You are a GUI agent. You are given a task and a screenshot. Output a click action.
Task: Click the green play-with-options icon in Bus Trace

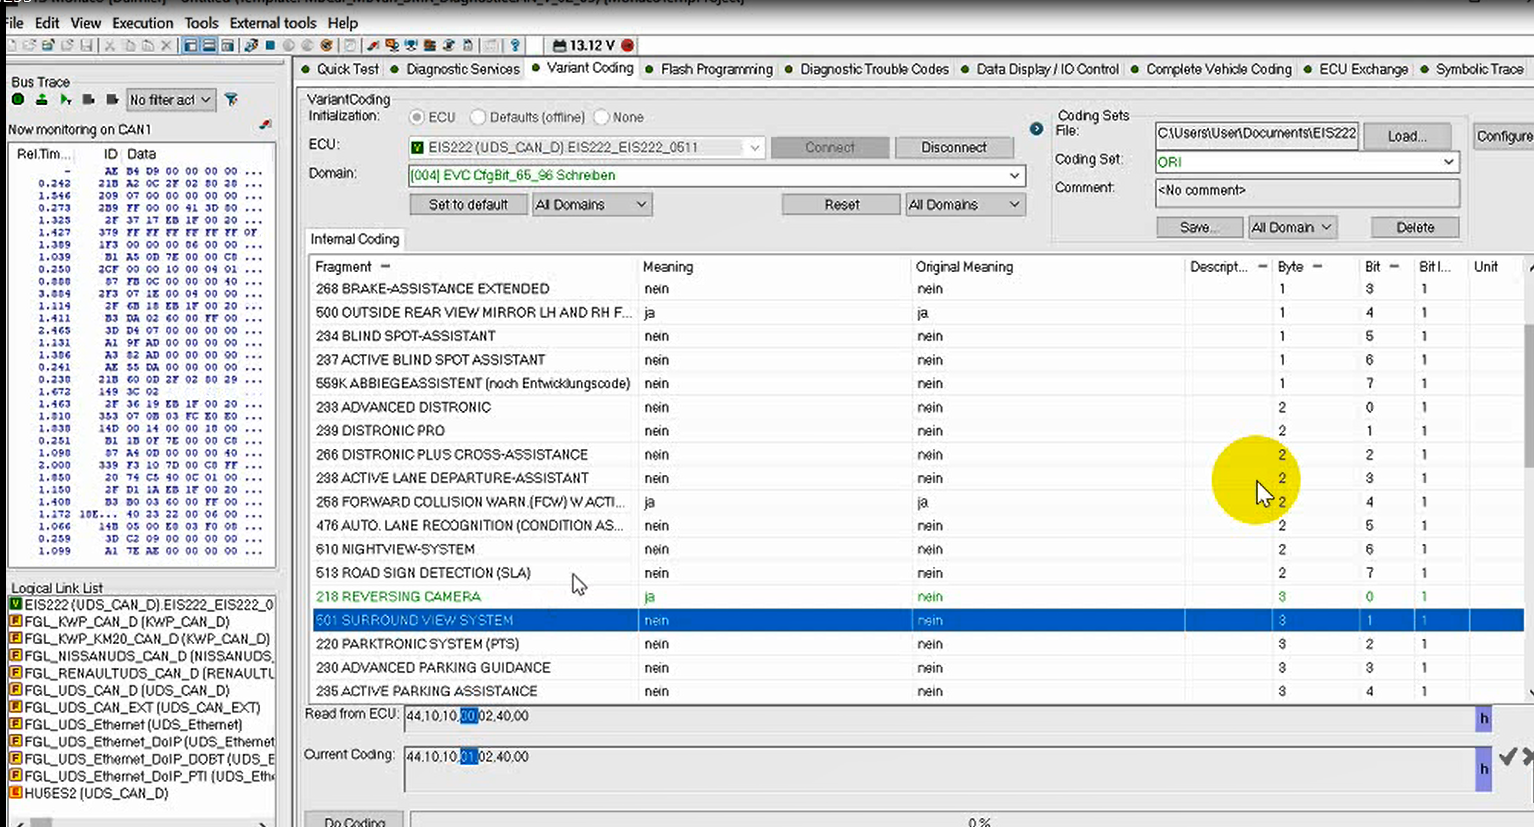tap(65, 100)
